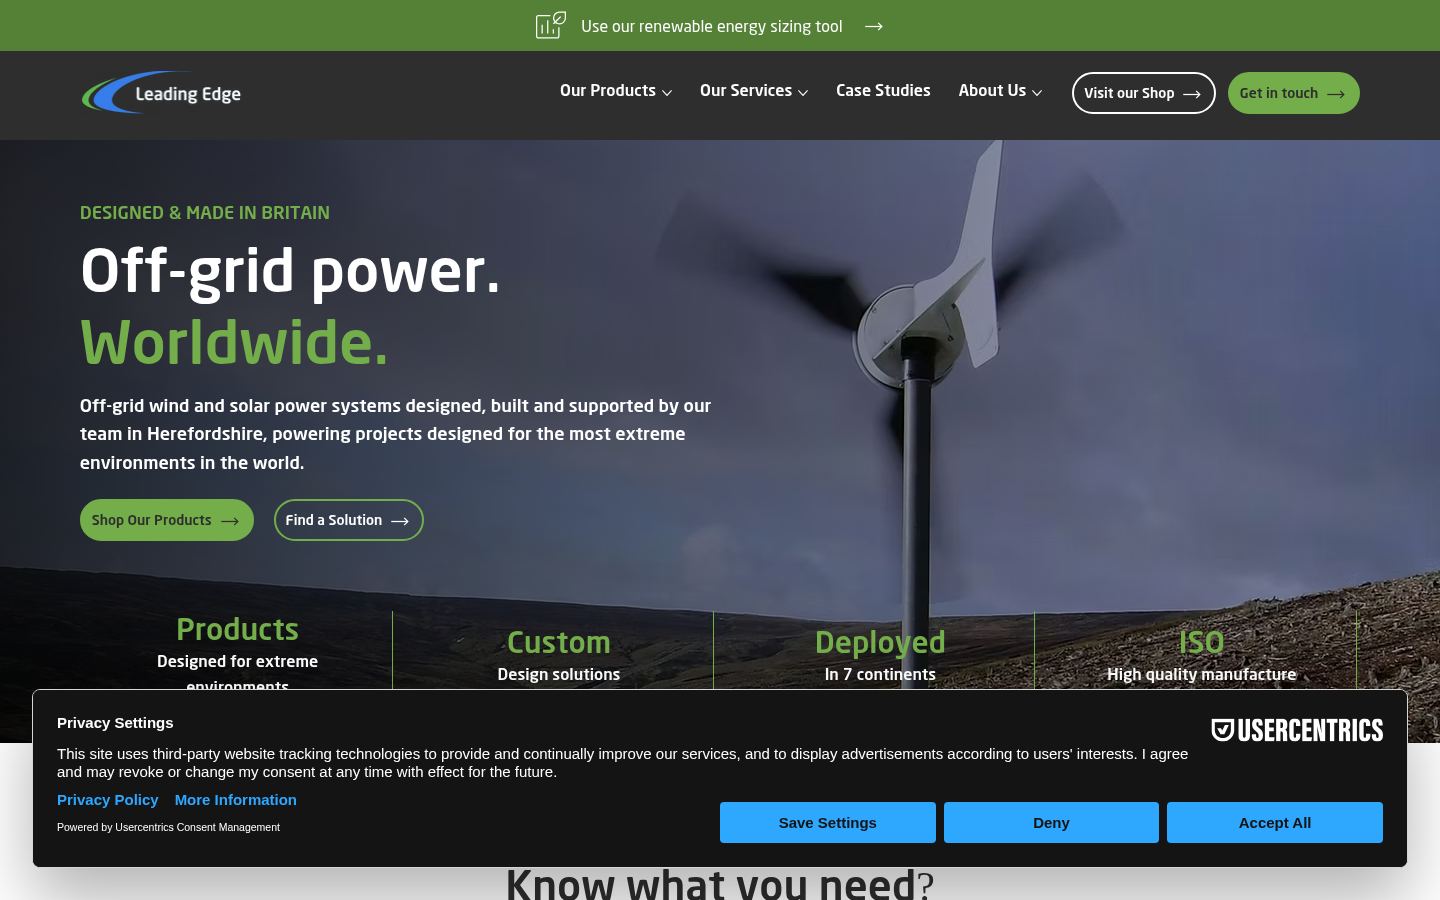Click the arrow in the Get in touch button
The width and height of the screenshot is (1440, 900).
click(1336, 94)
